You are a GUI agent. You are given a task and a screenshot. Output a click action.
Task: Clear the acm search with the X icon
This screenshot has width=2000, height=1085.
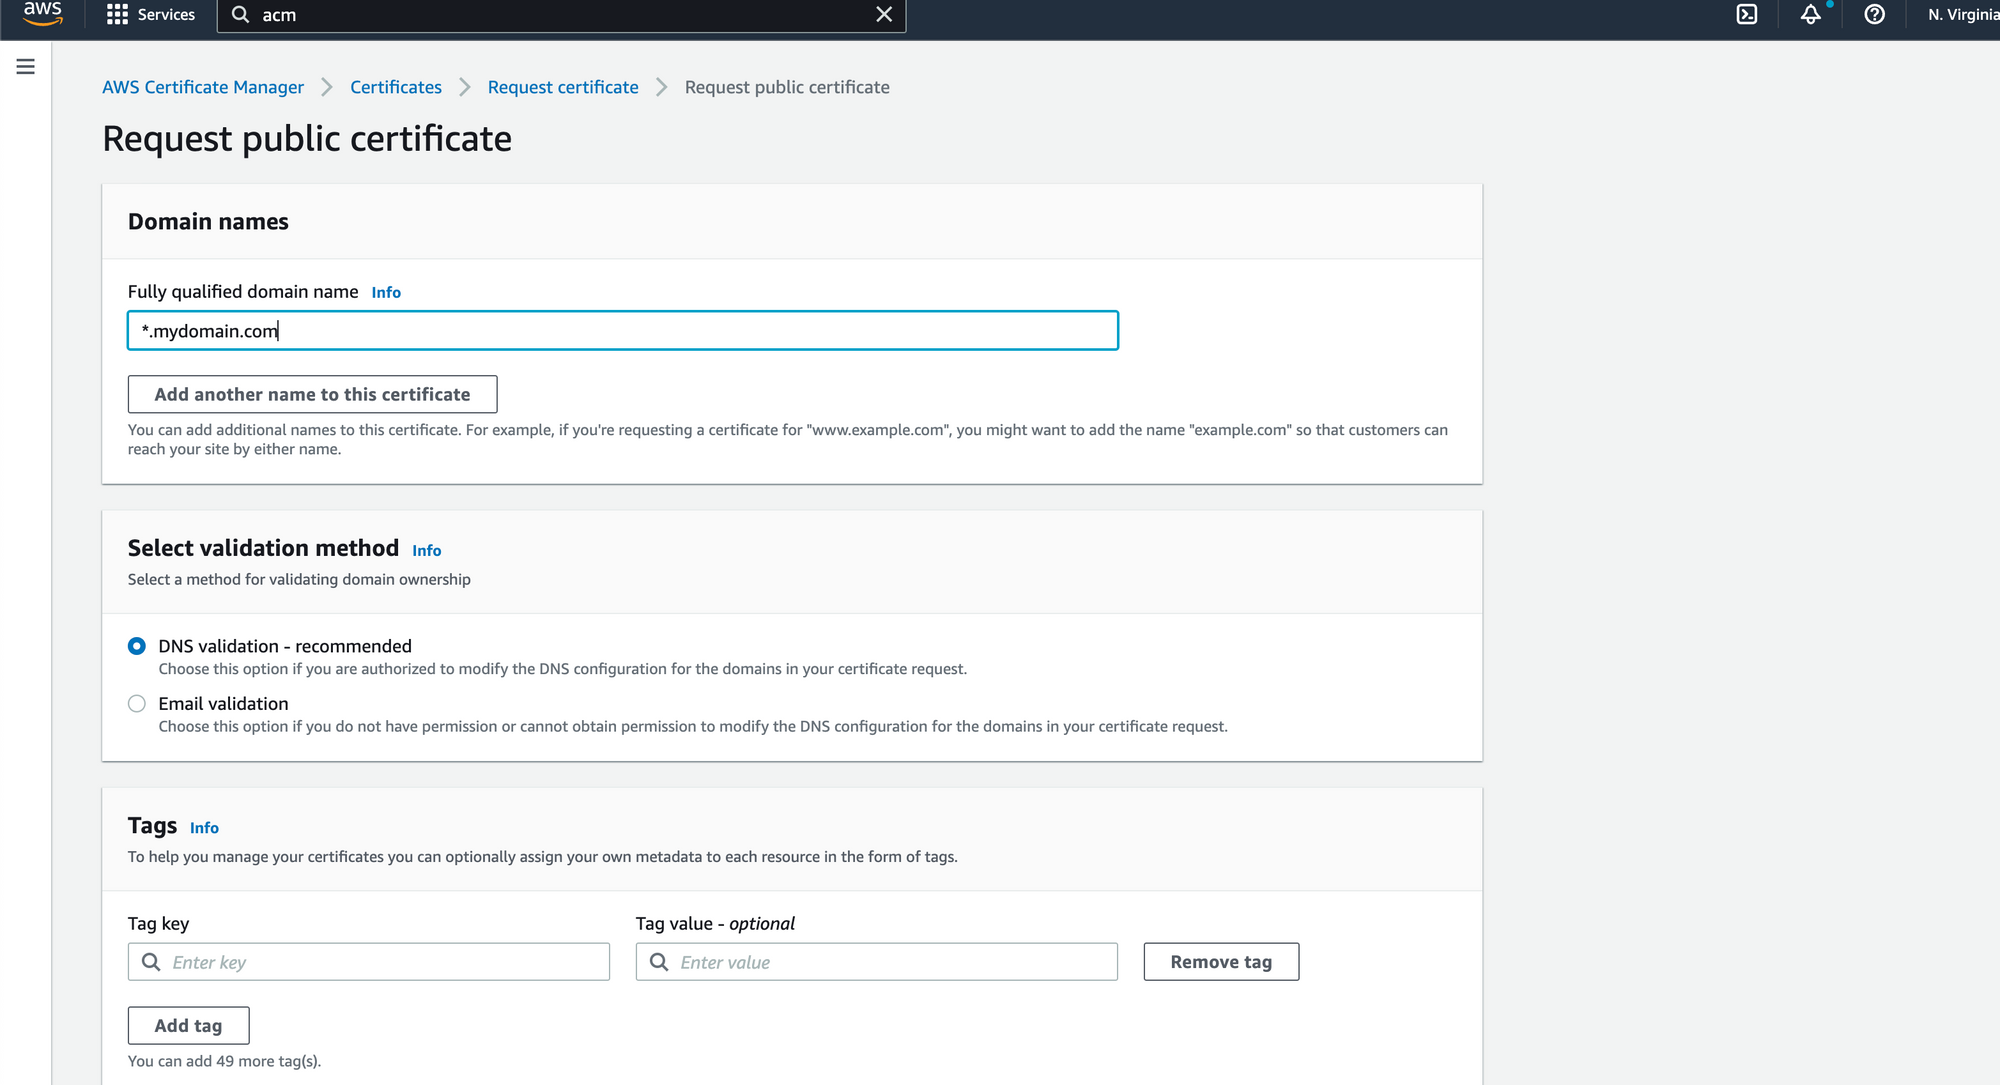pyautogui.click(x=884, y=15)
